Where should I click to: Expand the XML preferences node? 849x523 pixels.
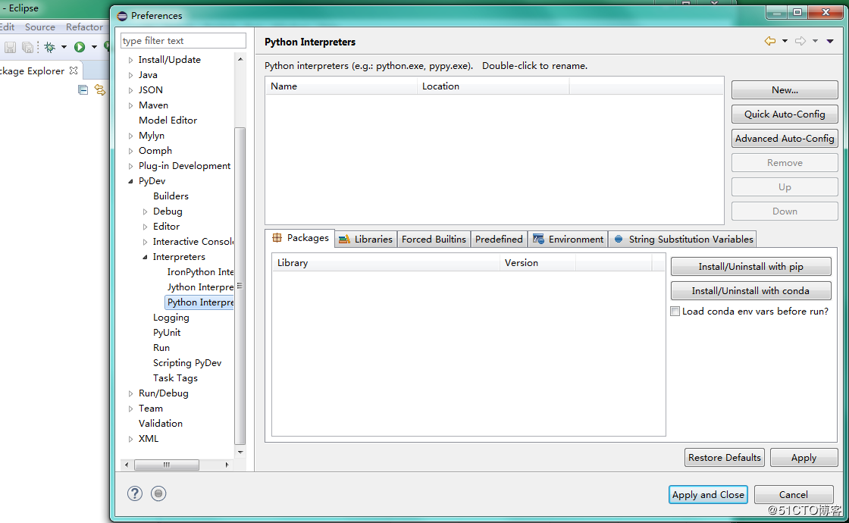(x=130, y=439)
